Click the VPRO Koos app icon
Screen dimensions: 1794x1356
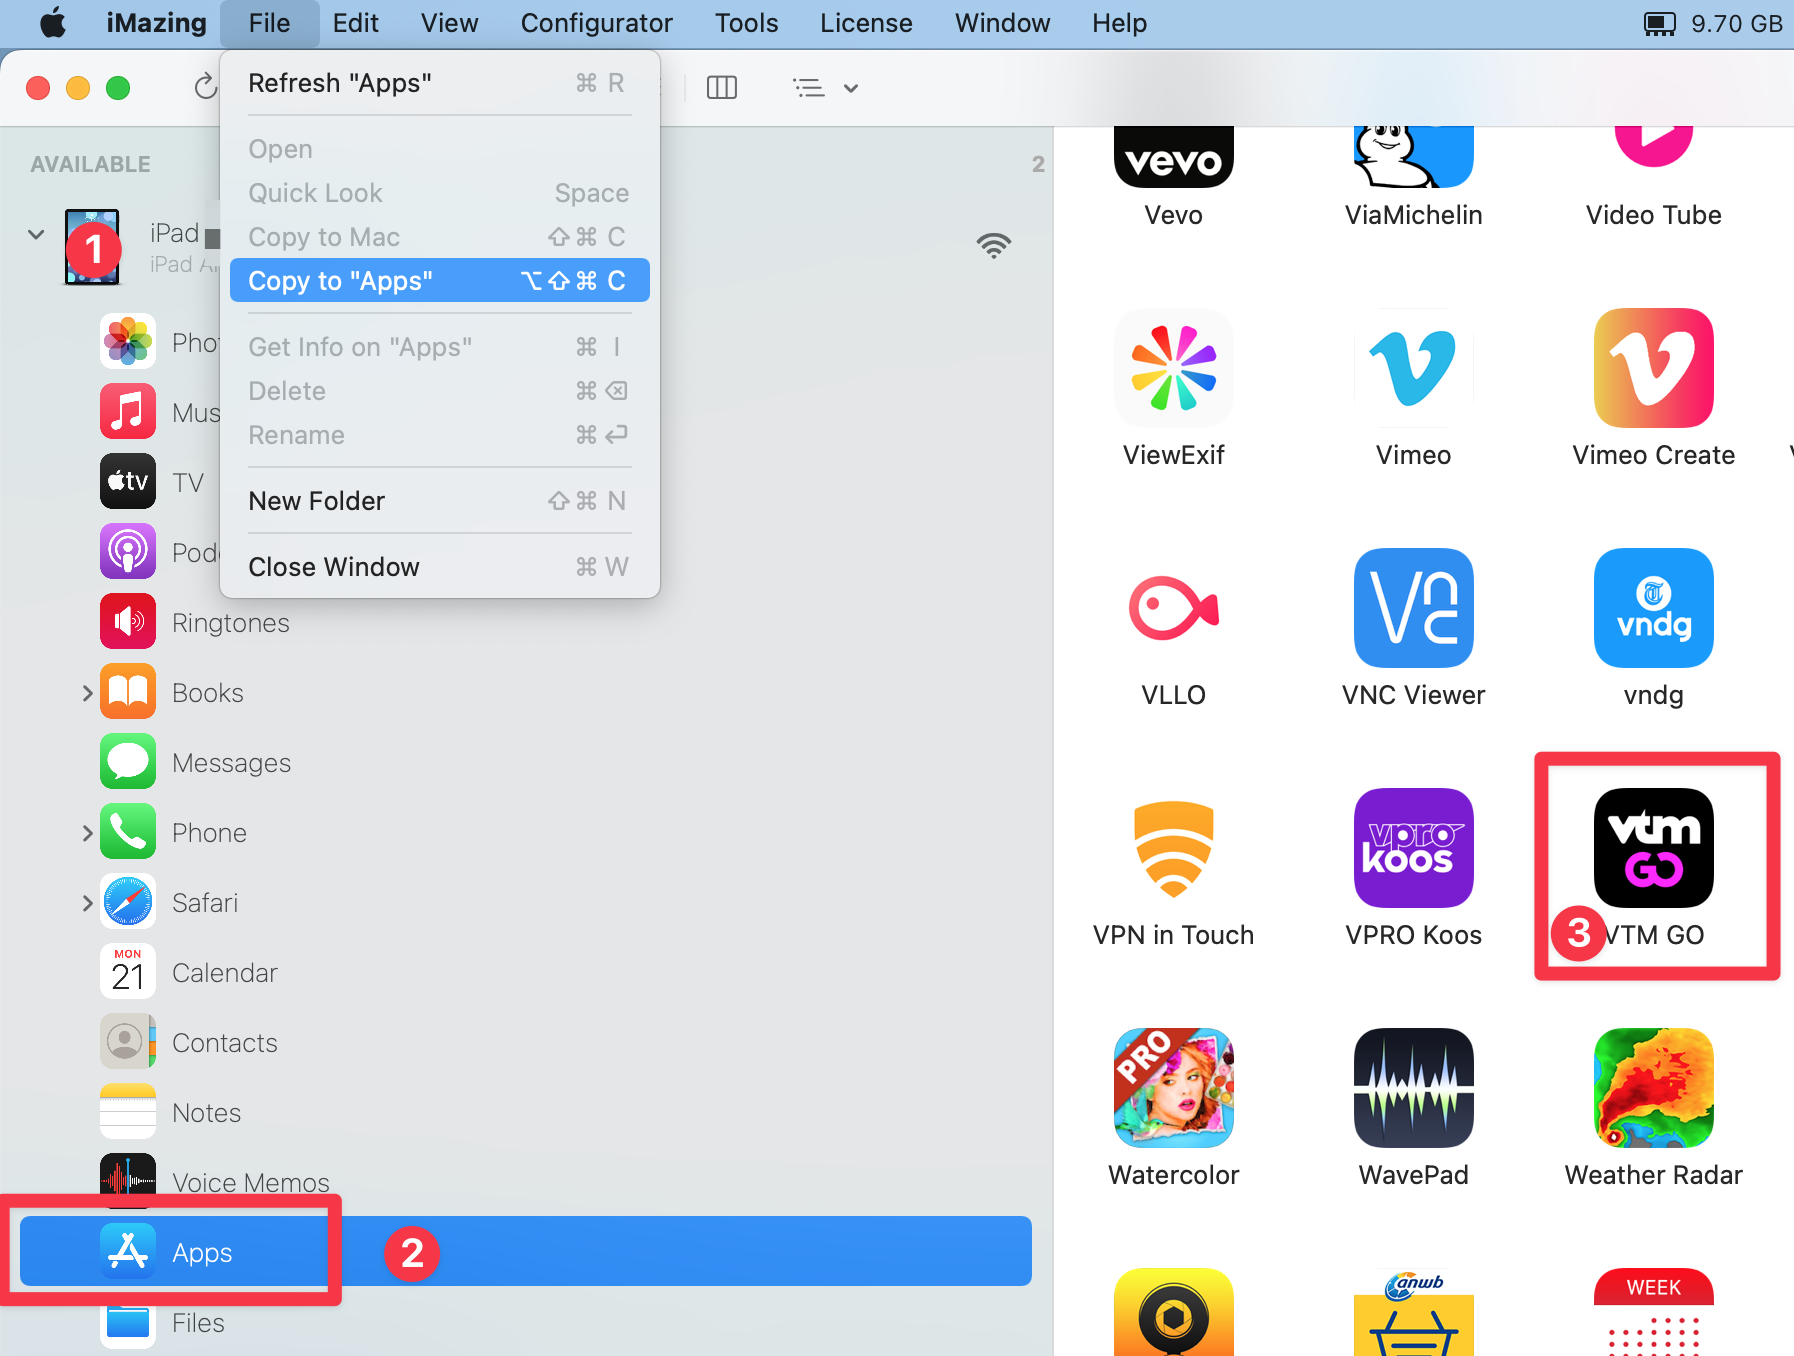[1413, 848]
